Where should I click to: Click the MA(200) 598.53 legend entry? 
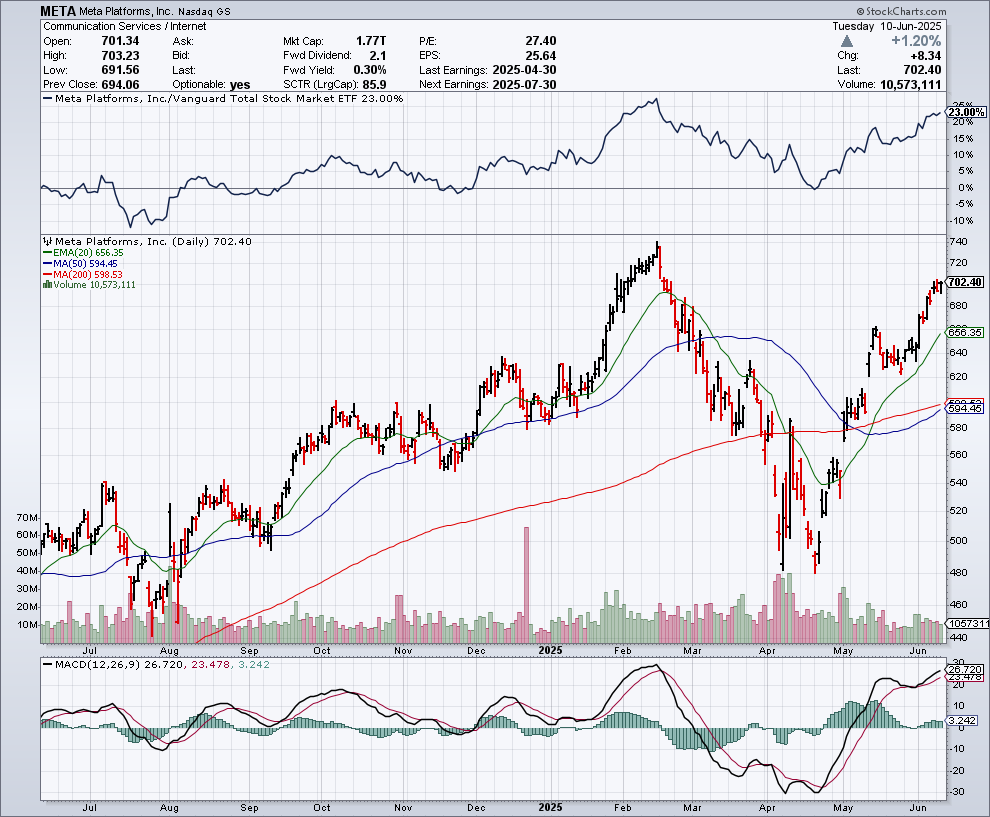(x=83, y=275)
